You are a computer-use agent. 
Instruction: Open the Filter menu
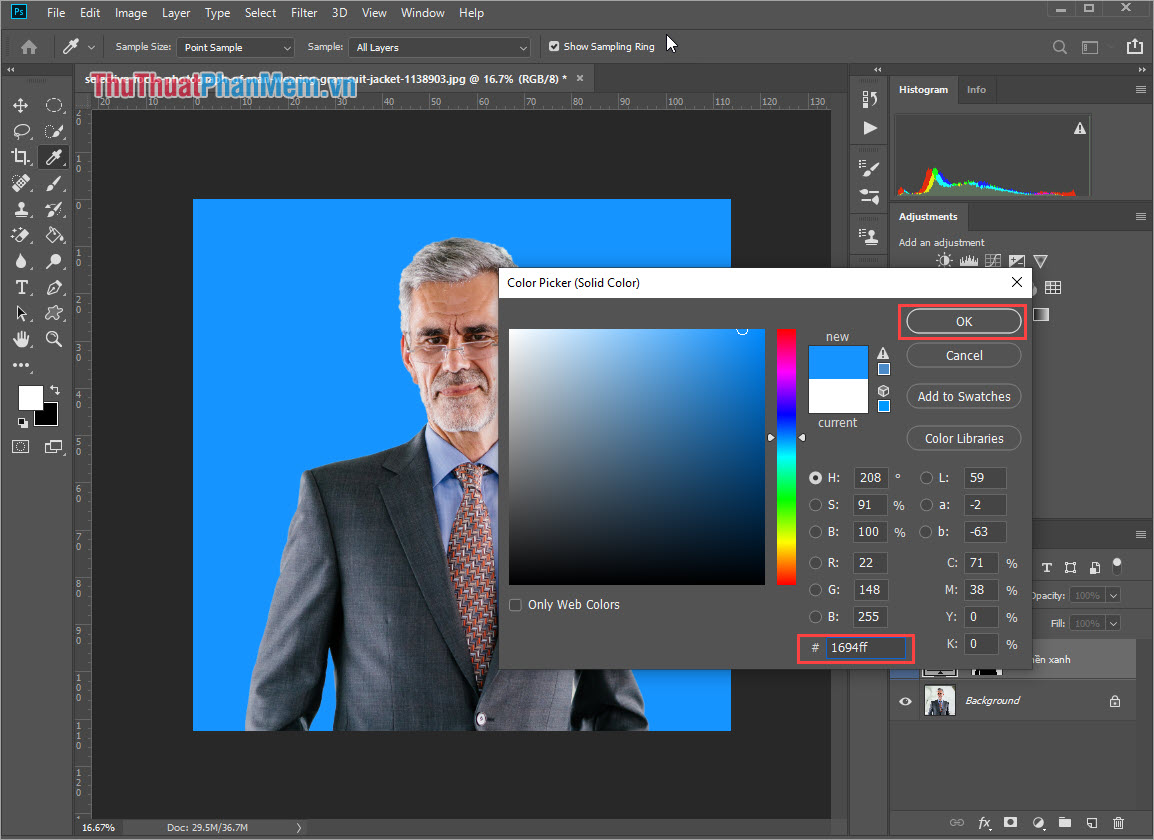pos(304,13)
